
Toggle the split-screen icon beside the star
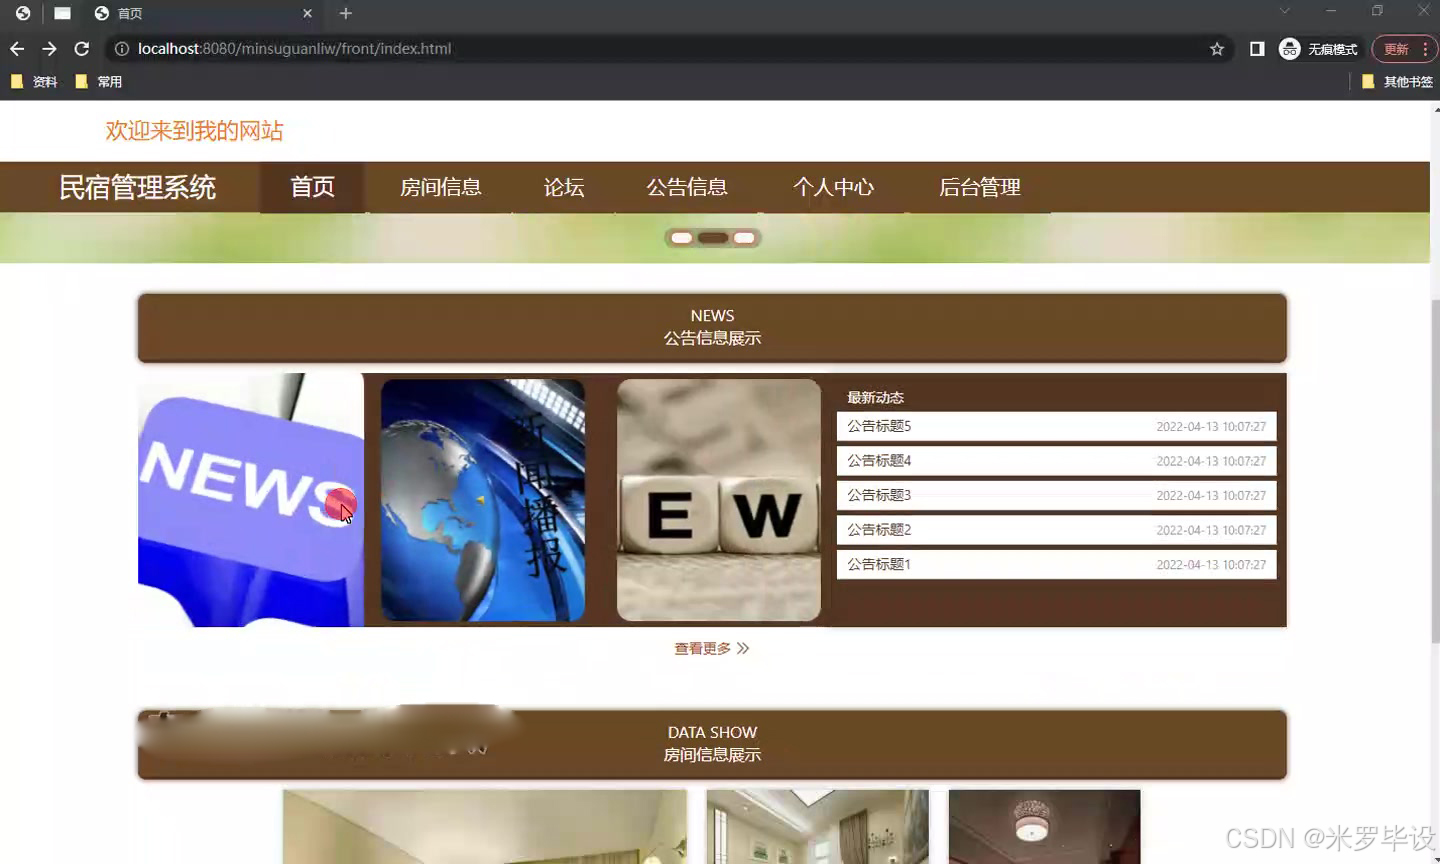point(1256,48)
